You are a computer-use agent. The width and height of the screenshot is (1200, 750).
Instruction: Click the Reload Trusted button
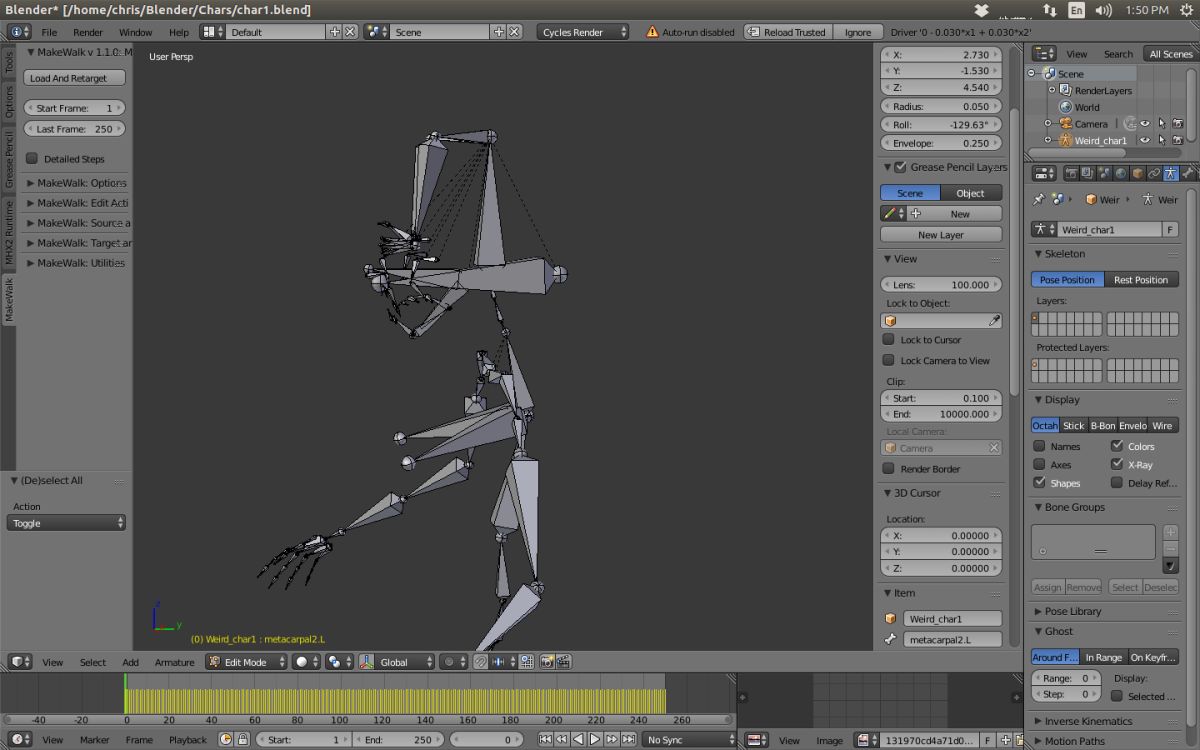tap(787, 32)
